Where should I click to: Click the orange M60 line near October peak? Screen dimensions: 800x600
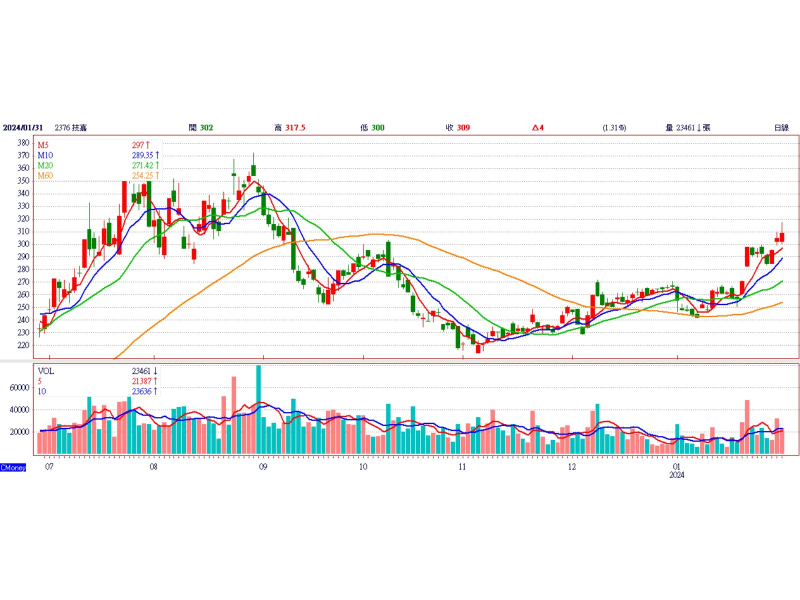375,235
